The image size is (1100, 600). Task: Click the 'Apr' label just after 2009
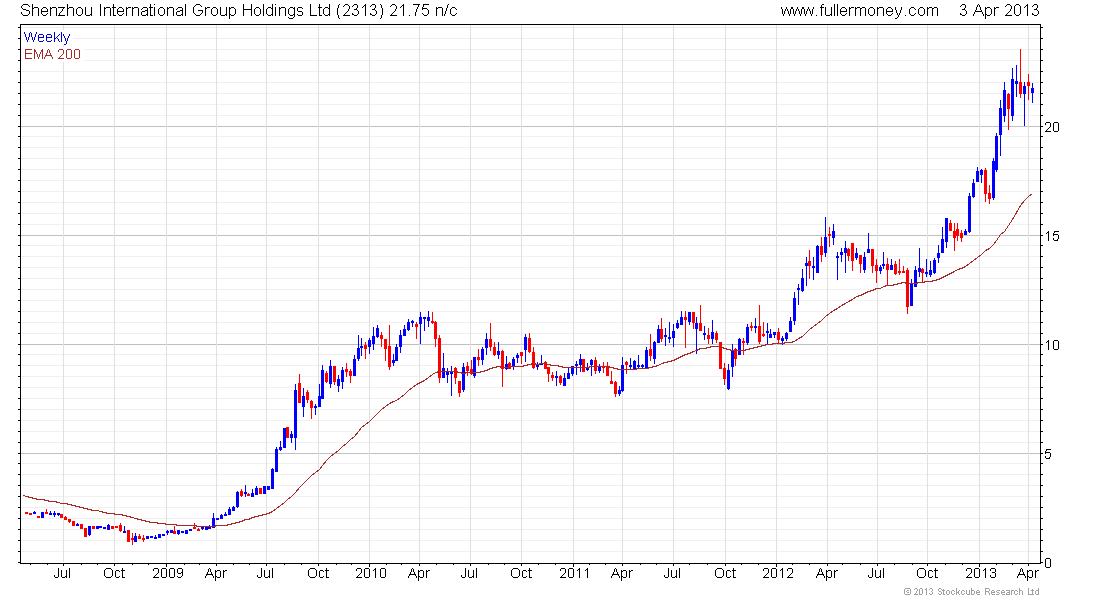(x=215, y=573)
